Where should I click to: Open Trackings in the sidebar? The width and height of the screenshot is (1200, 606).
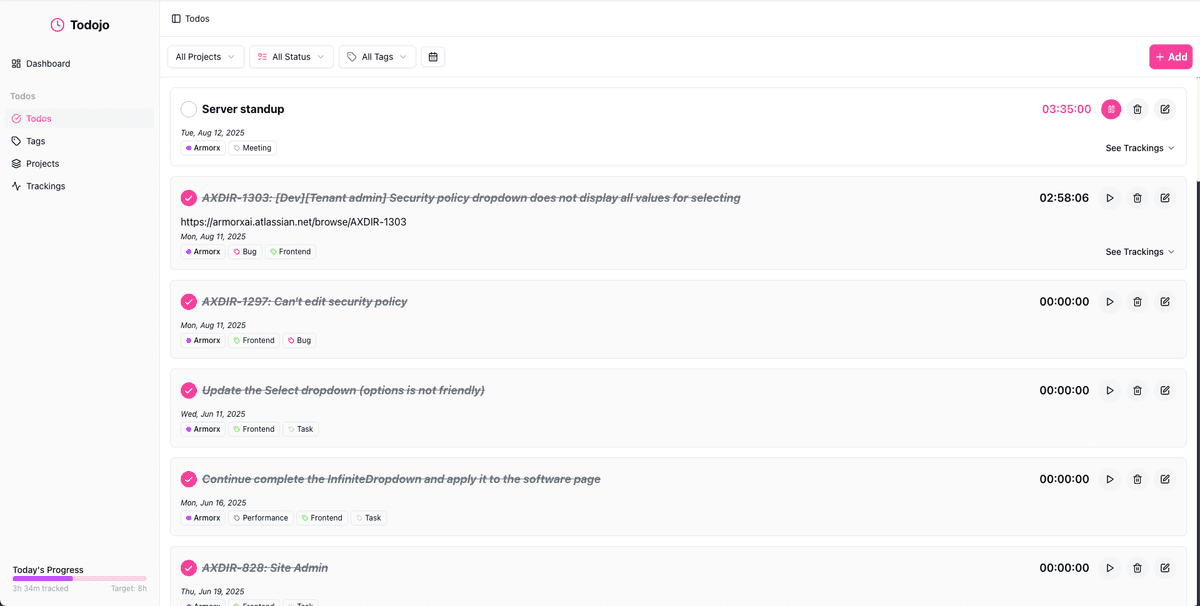tap(45, 186)
